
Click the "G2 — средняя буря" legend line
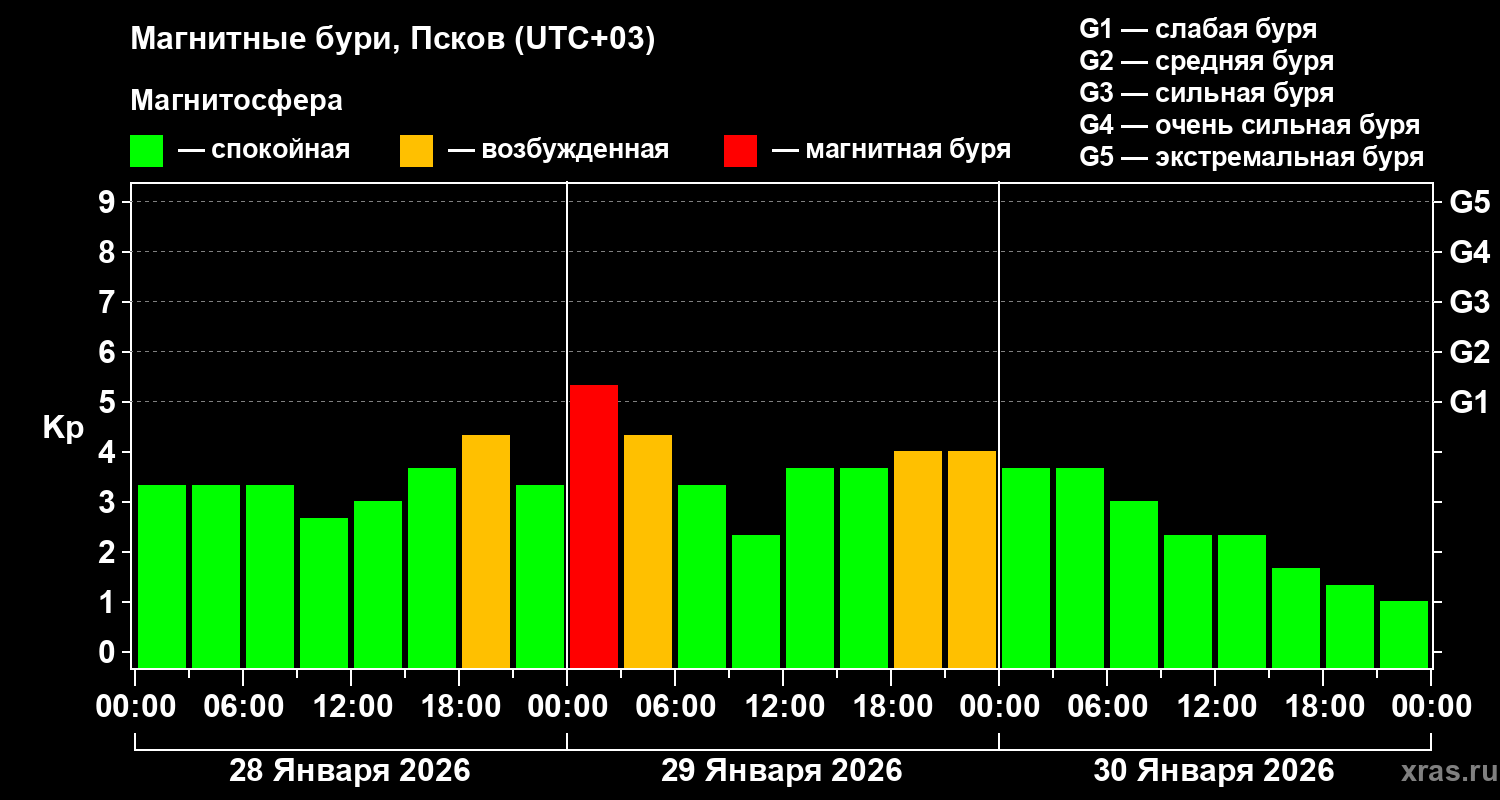(1206, 61)
